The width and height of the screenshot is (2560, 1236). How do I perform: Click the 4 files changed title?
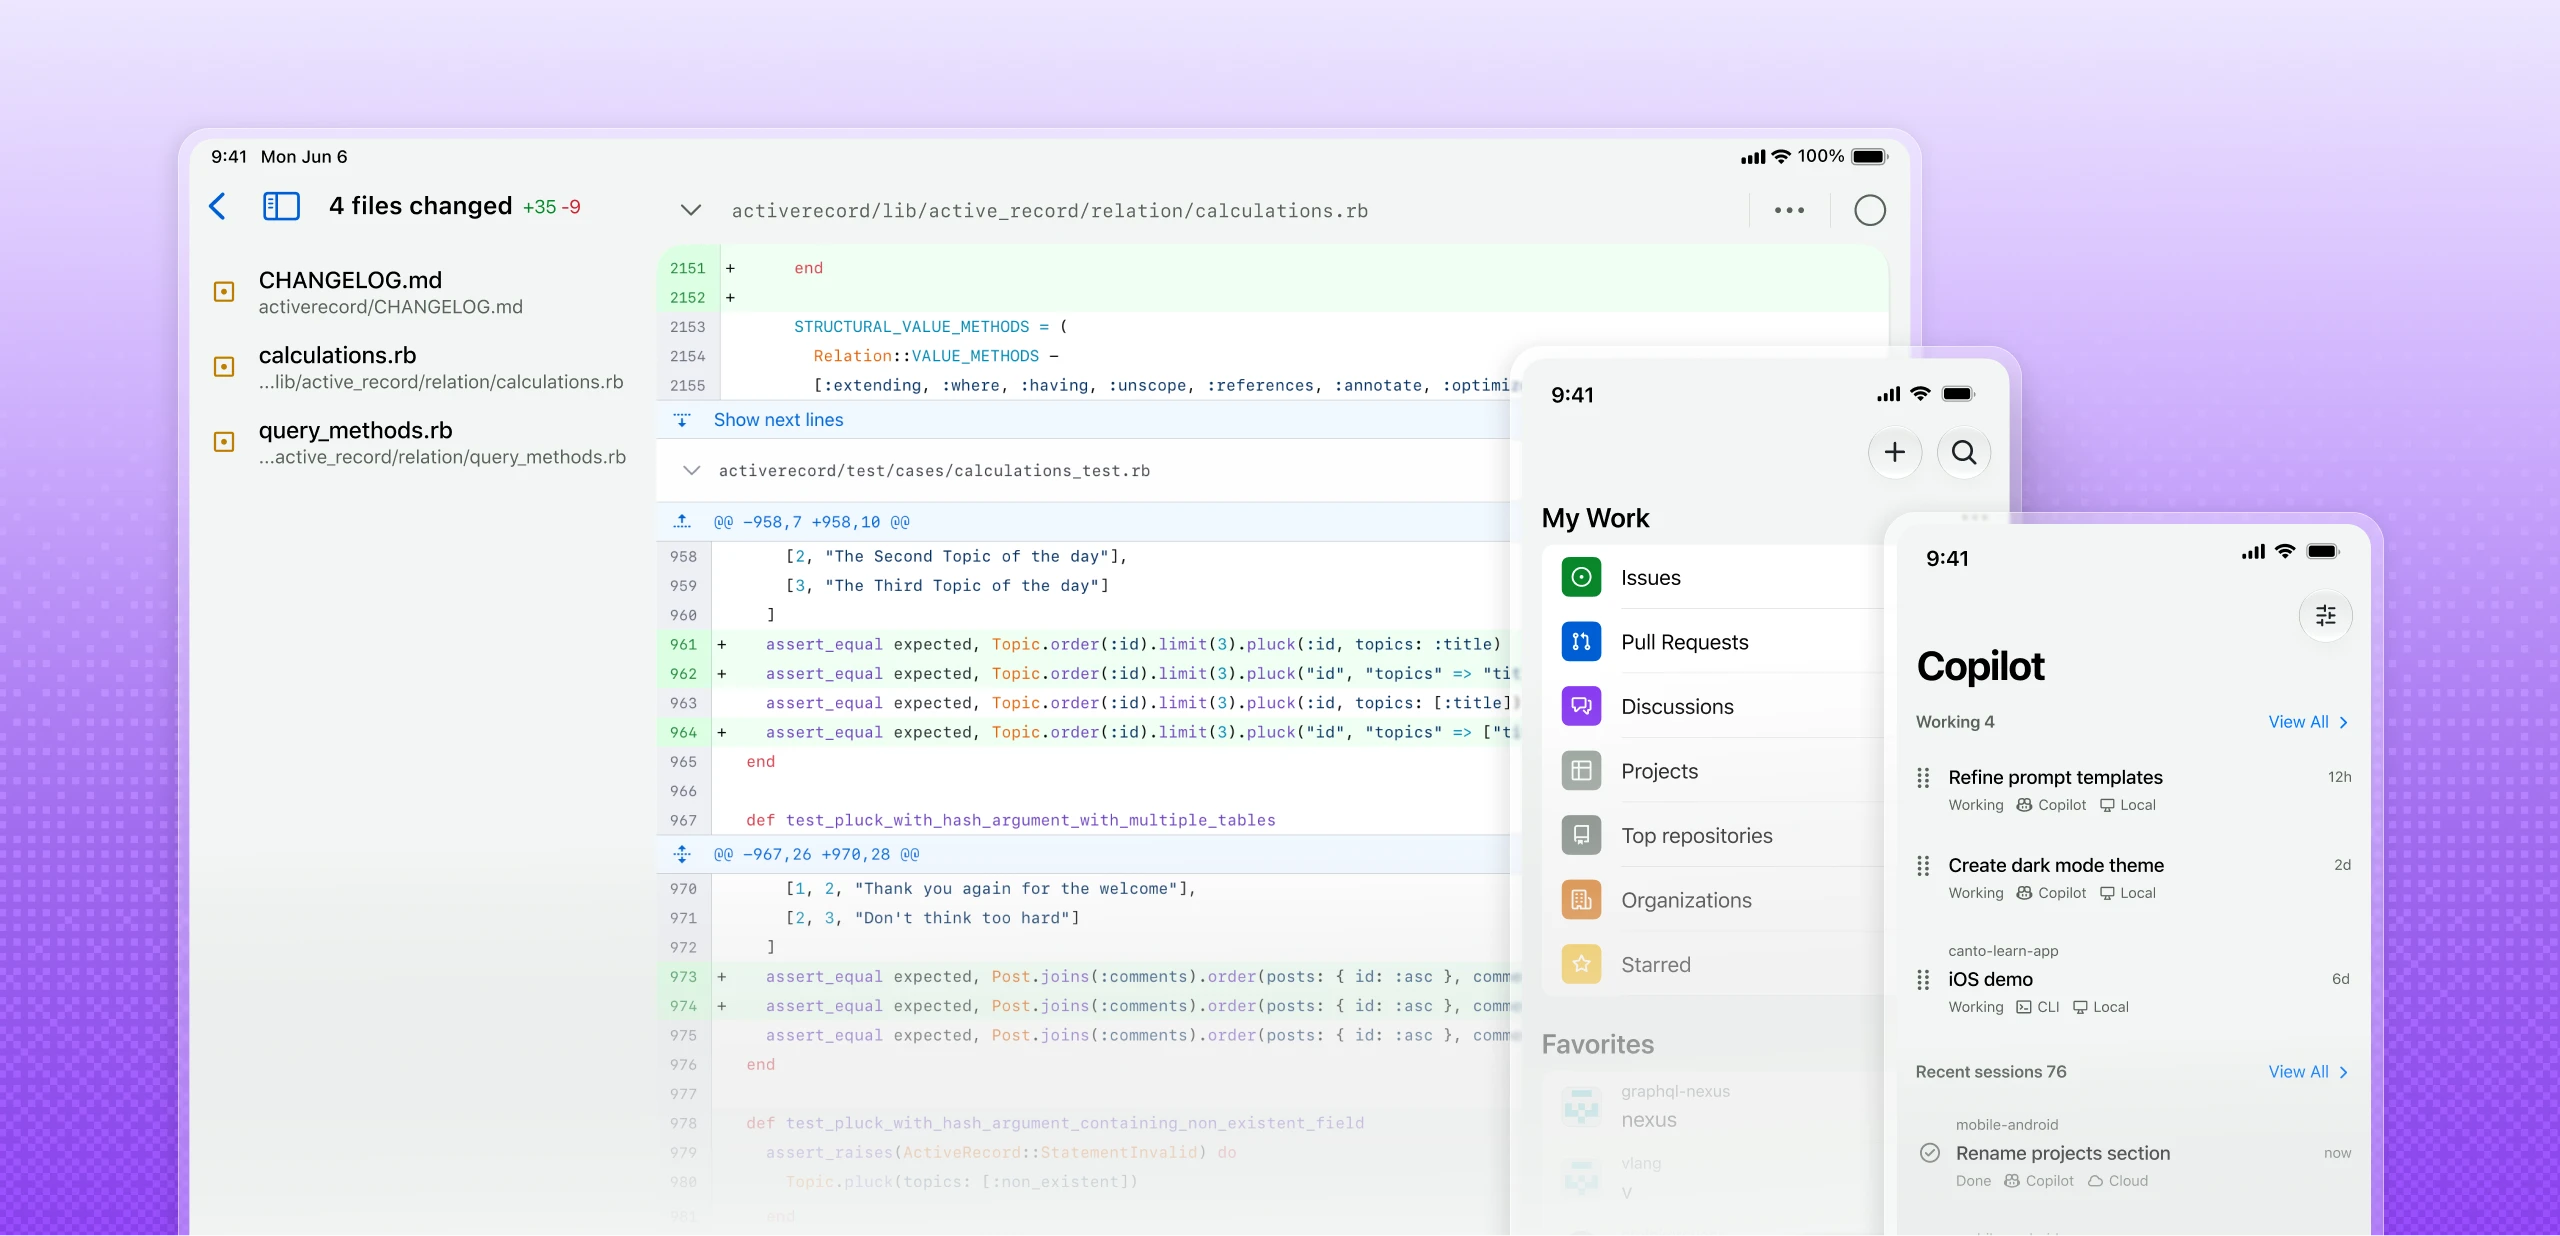pyautogui.click(x=420, y=206)
